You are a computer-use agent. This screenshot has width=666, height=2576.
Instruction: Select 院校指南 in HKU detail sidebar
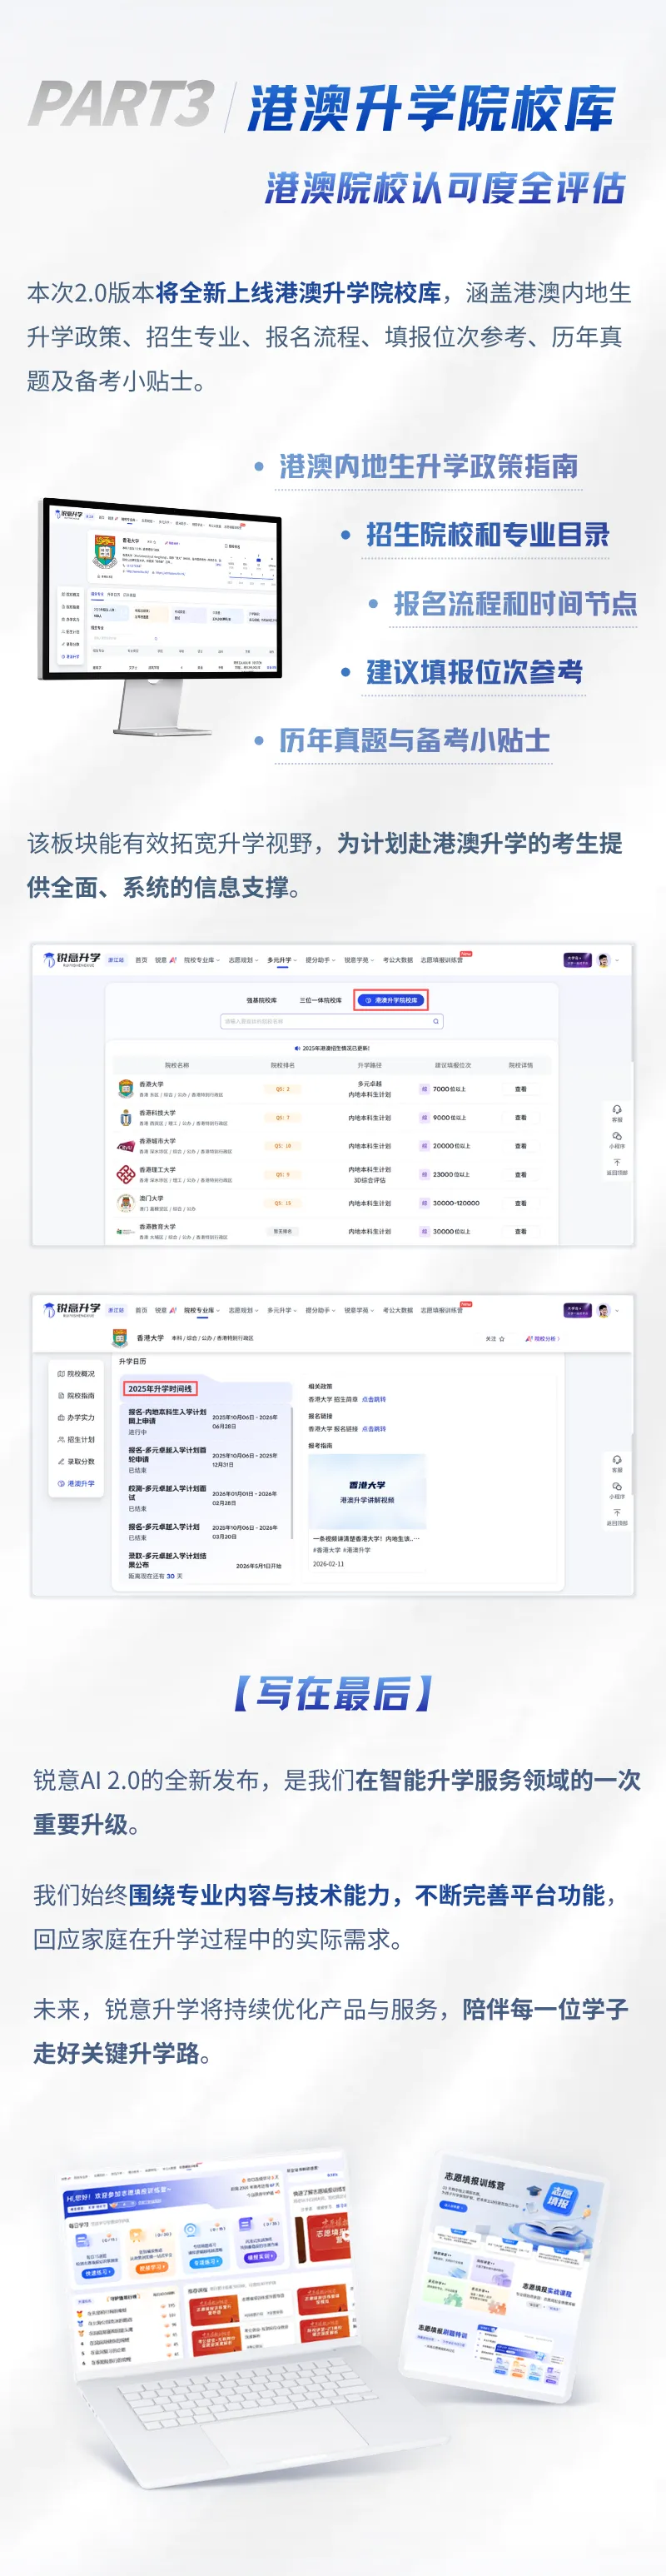77,1396
